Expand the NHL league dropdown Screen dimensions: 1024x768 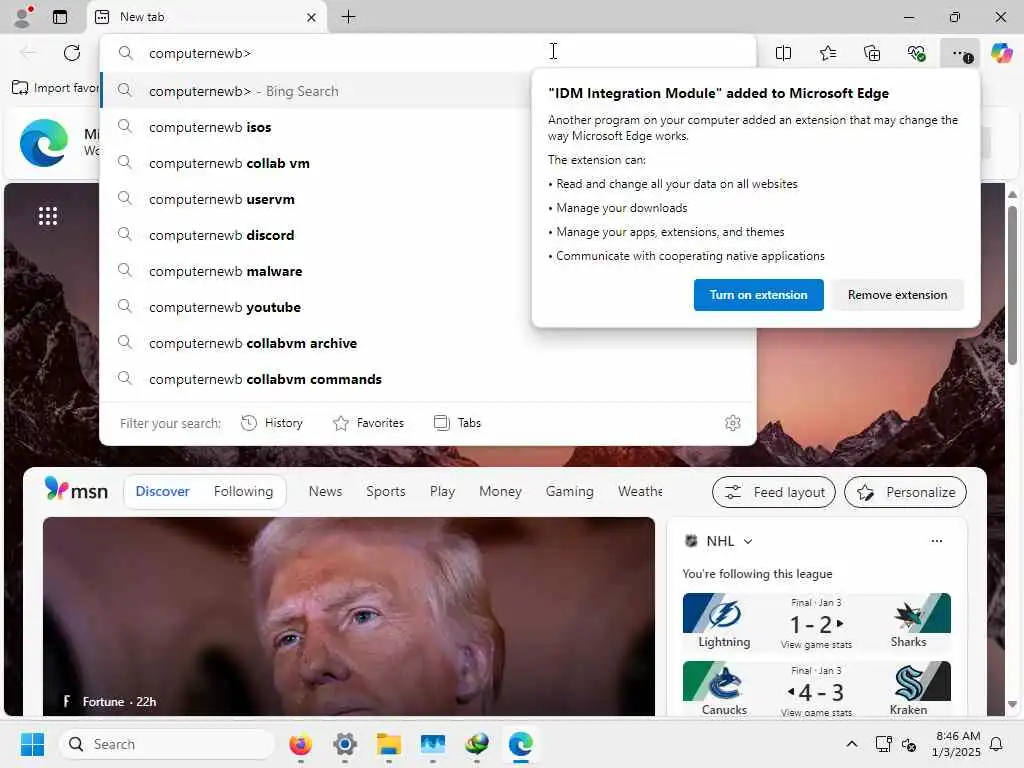point(748,541)
